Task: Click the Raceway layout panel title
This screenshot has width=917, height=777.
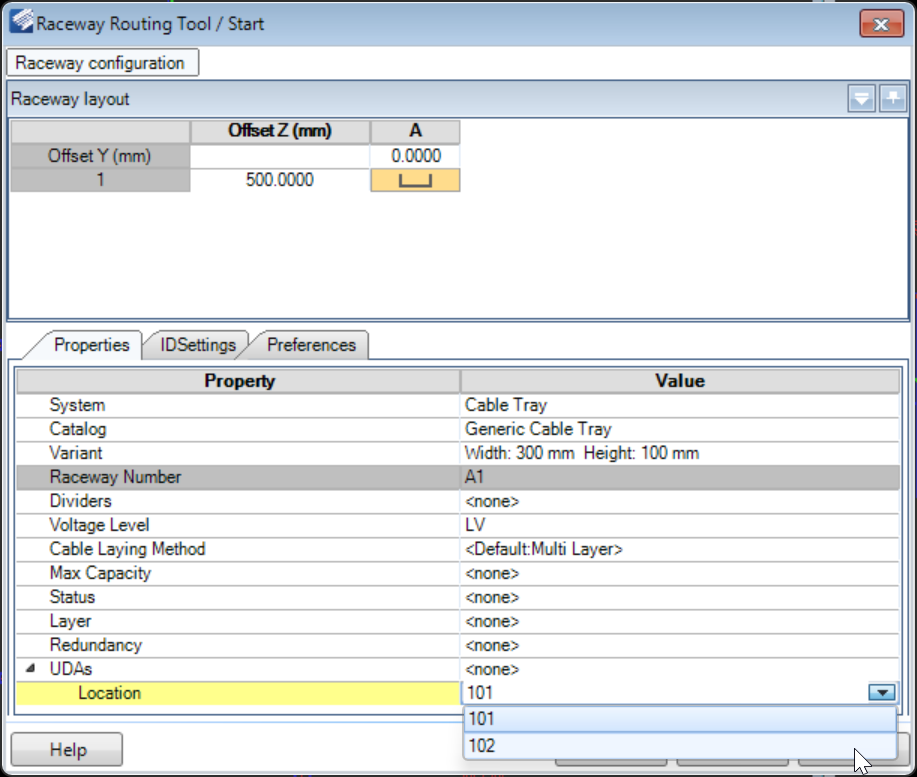Action: pyautogui.click(x=70, y=99)
